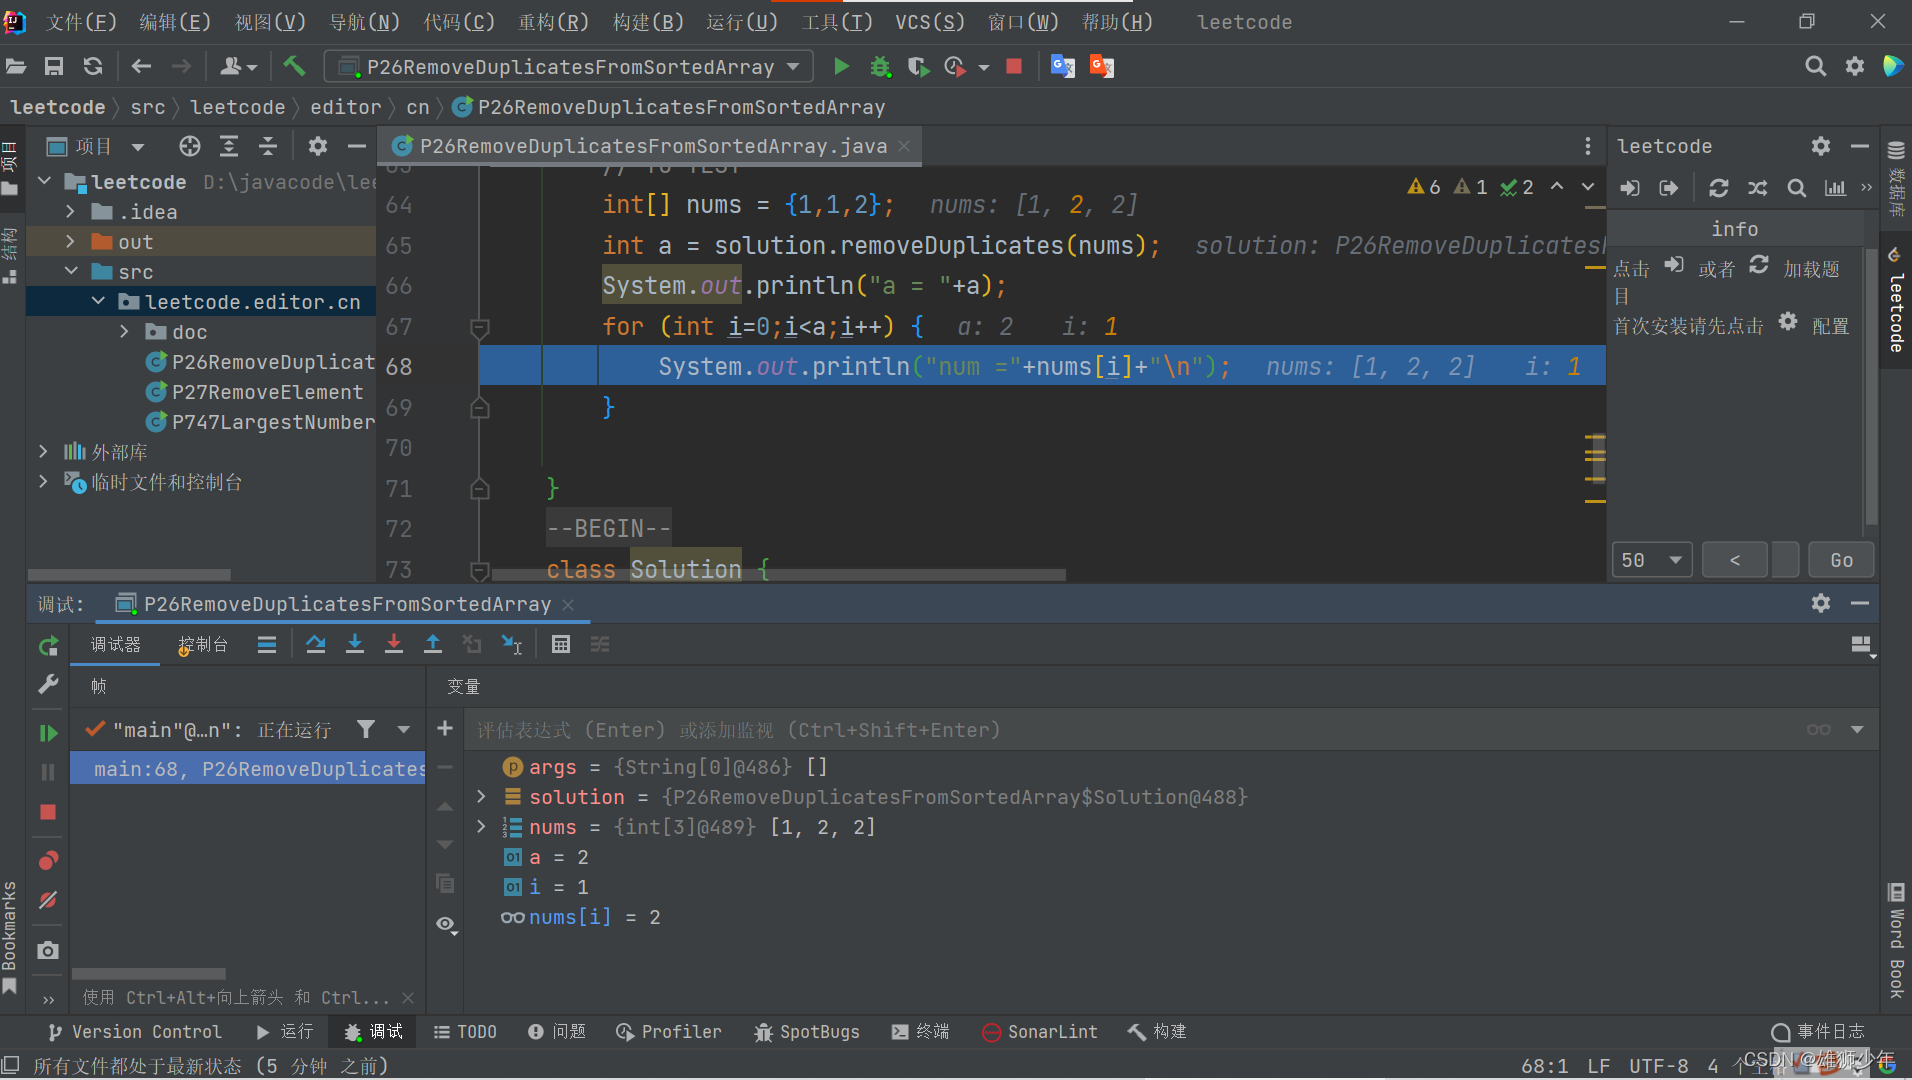The width and height of the screenshot is (1912, 1080).
Task: Click the Select Opened File target icon
Action: 190,147
